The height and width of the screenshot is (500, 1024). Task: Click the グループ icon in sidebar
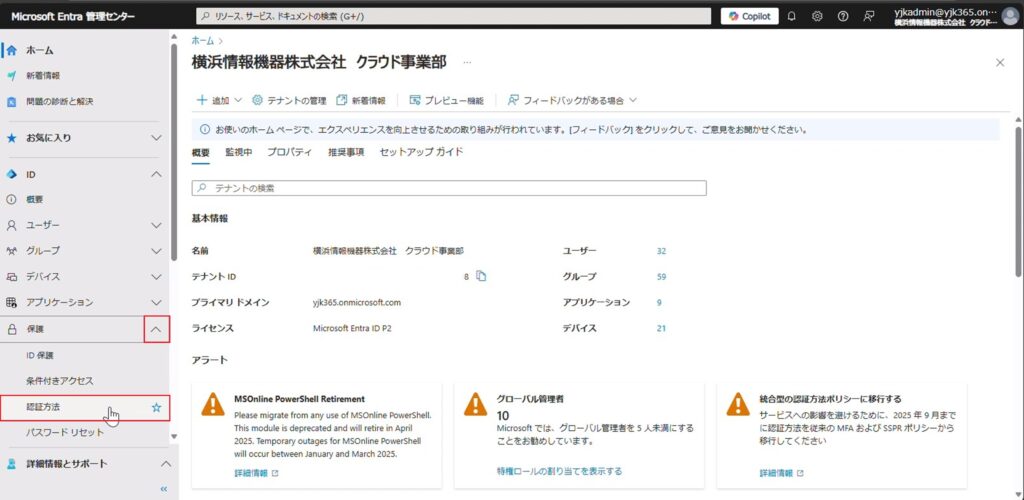click(x=11, y=251)
